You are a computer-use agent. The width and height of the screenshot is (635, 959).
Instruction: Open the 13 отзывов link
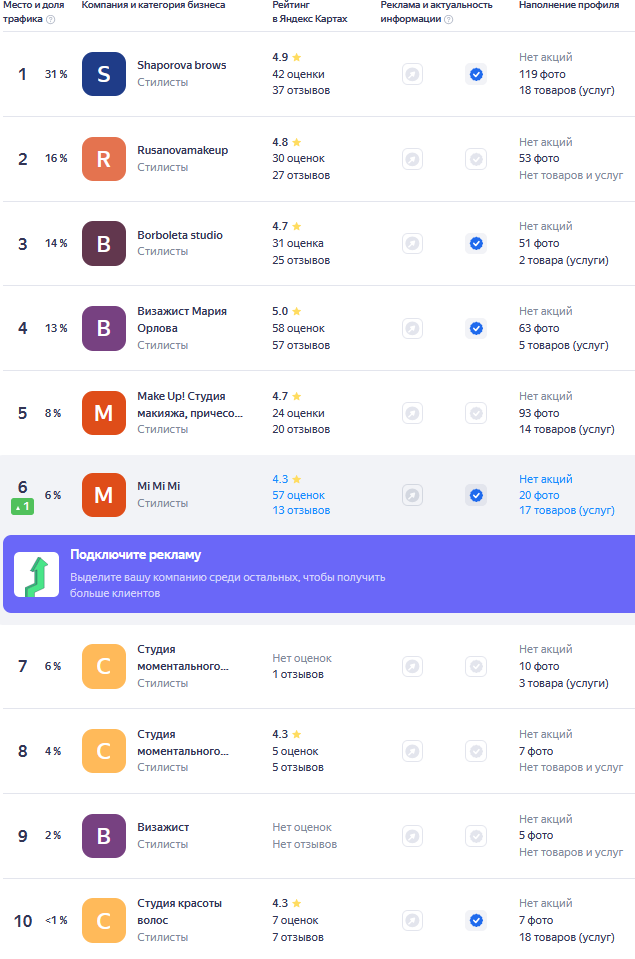[x=301, y=510]
